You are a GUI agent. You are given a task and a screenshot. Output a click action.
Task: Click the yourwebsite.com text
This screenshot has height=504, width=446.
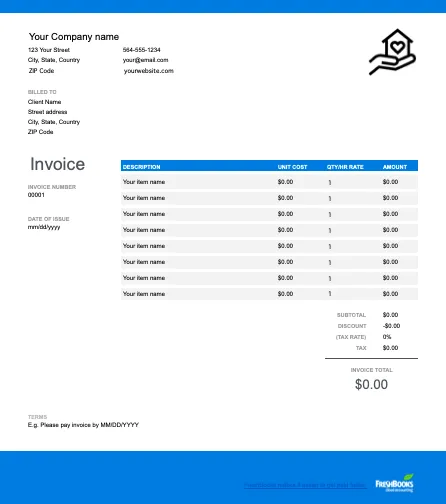(x=149, y=71)
